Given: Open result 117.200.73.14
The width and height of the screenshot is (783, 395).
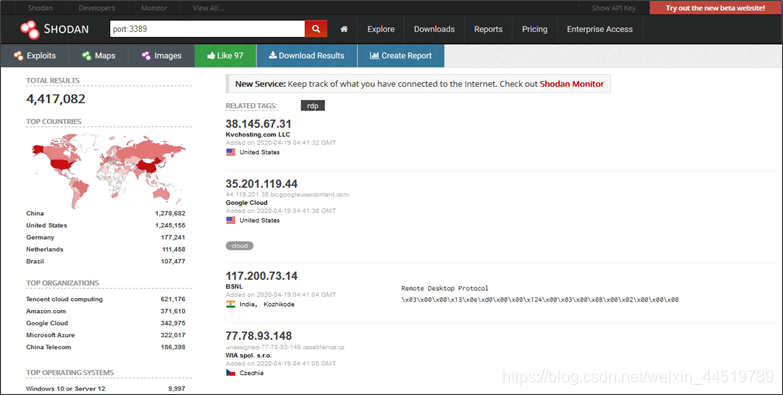Looking at the screenshot, I should pyautogui.click(x=262, y=276).
